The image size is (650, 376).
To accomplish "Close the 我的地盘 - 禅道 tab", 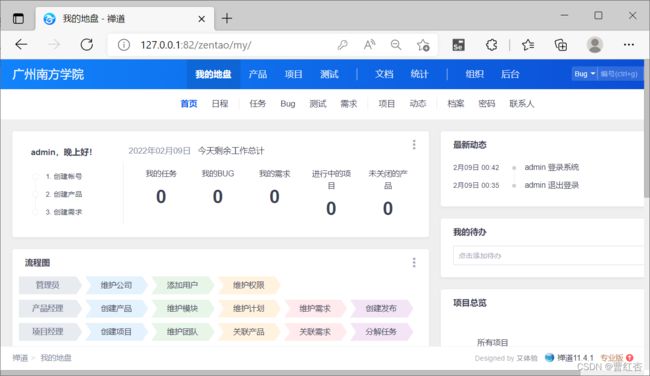I will point(201,19).
